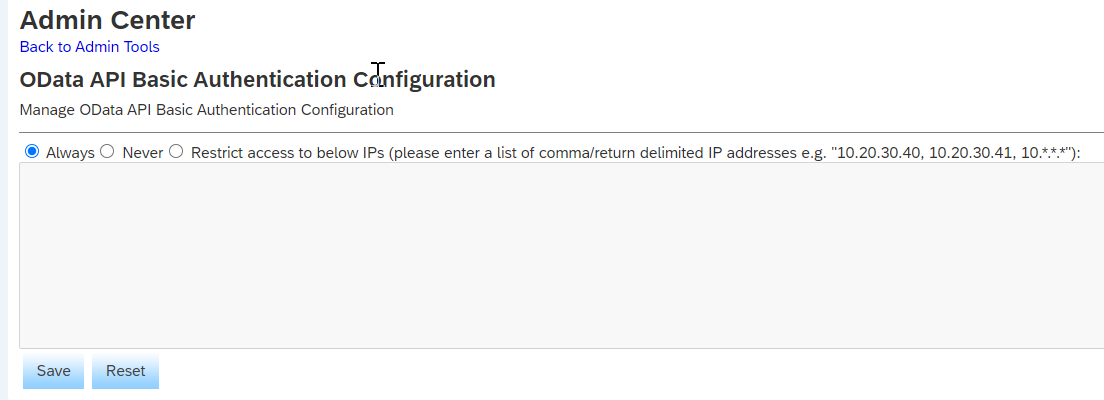Click the light blue strip at left edge
Viewport: 1104px width, 400px height.
point(3,200)
